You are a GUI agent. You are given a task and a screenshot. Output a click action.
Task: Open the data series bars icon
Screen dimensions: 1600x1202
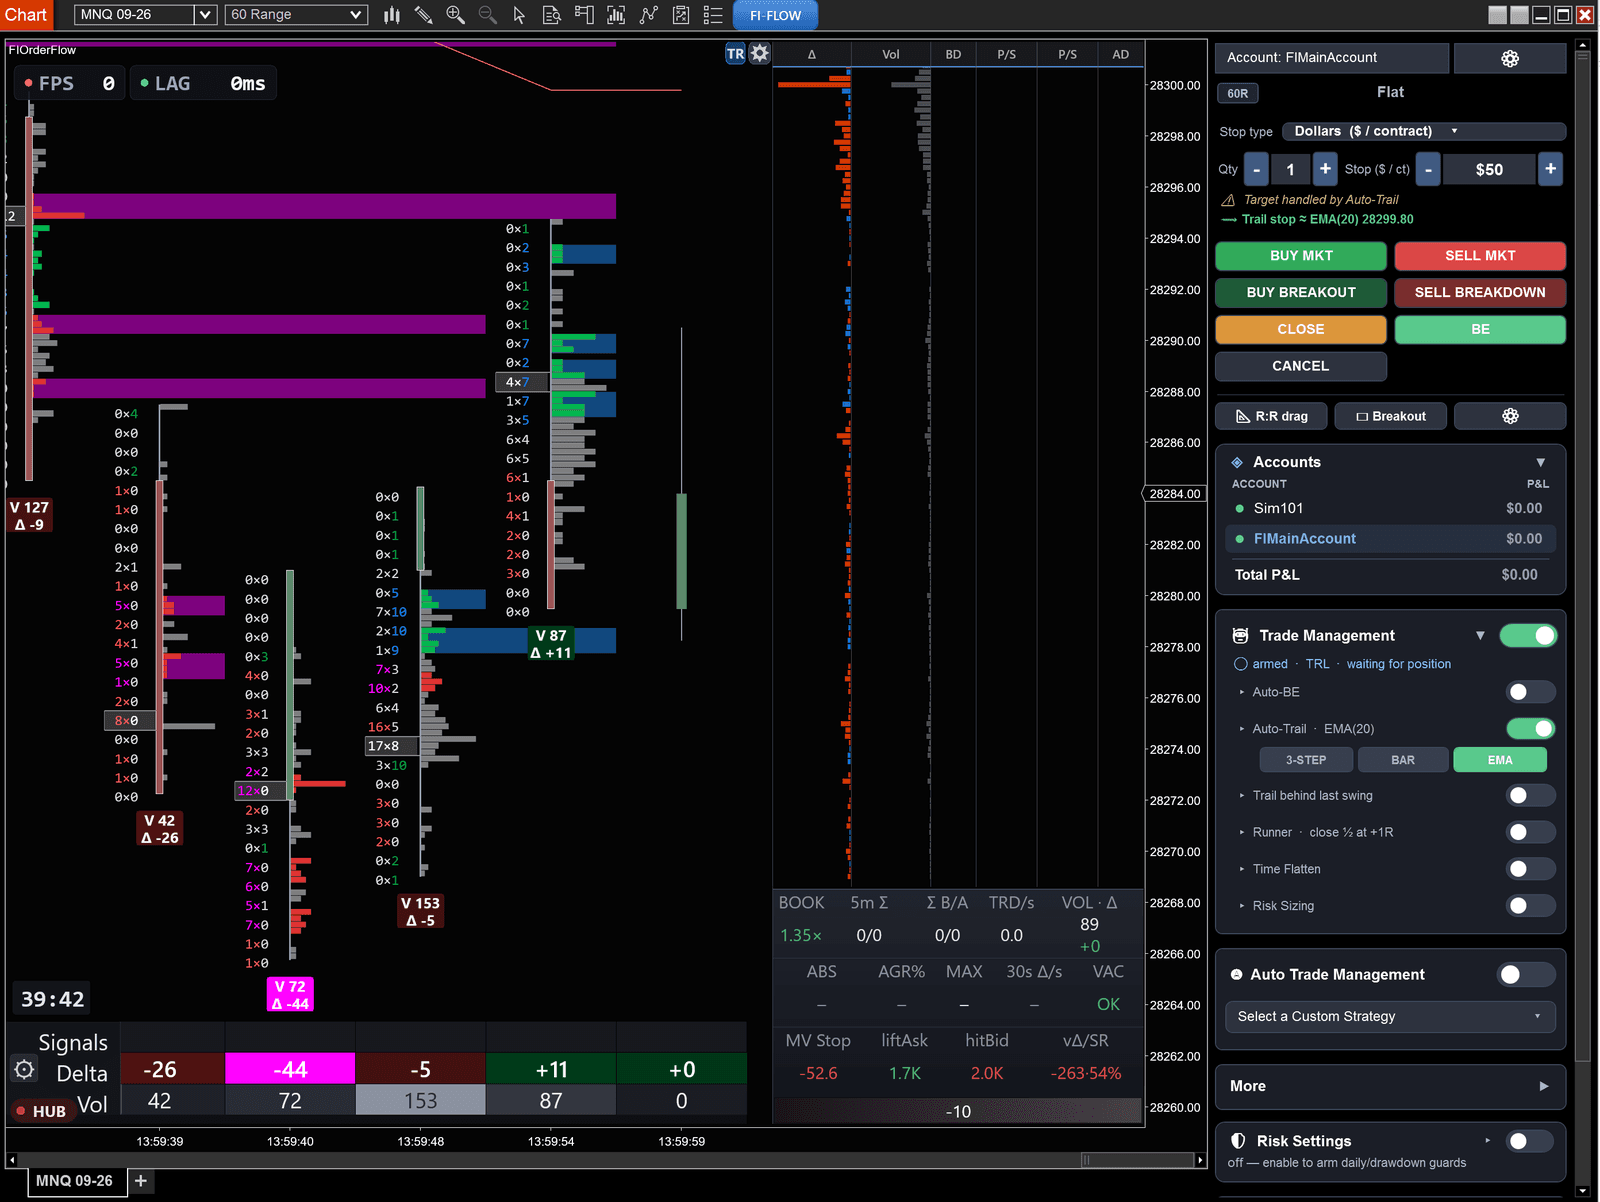[616, 14]
